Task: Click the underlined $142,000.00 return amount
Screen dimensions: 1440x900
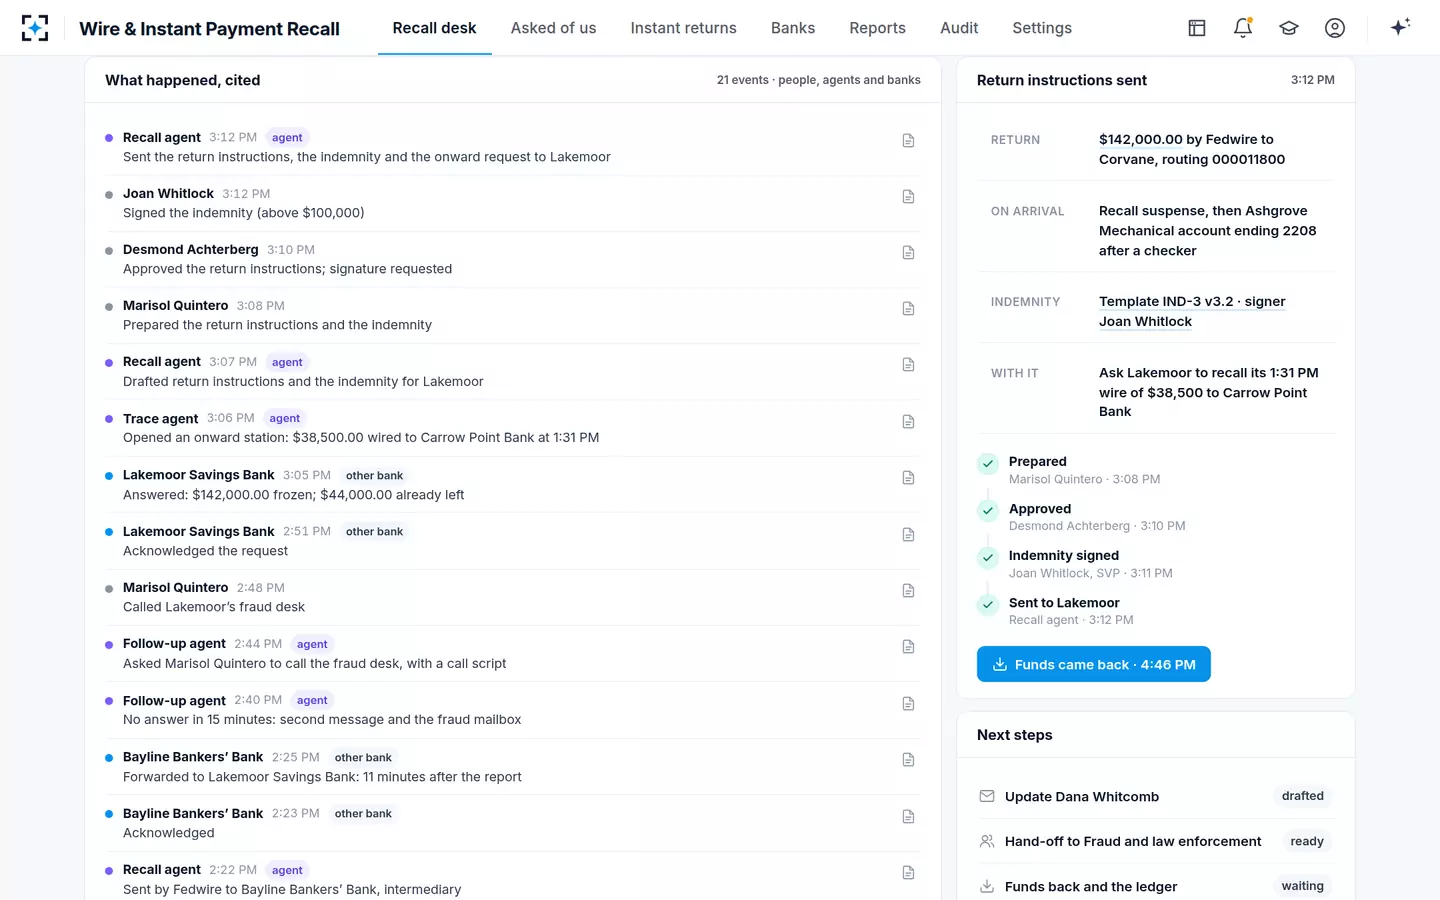Action: (1141, 140)
